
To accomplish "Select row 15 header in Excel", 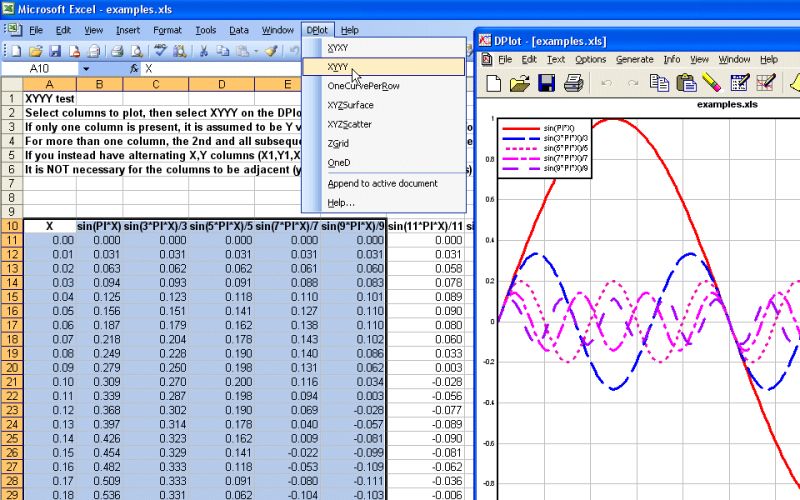I will [12, 297].
